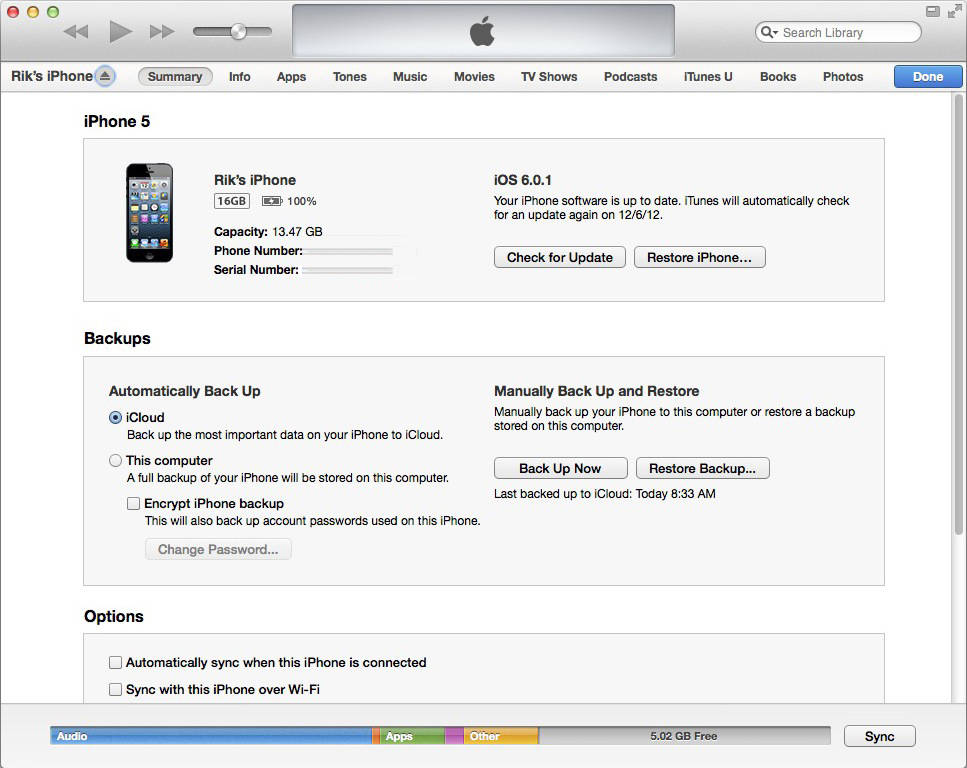Click the battery level icon
Image resolution: width=967 pixels, height=768 pixels.
click(271, 201)
